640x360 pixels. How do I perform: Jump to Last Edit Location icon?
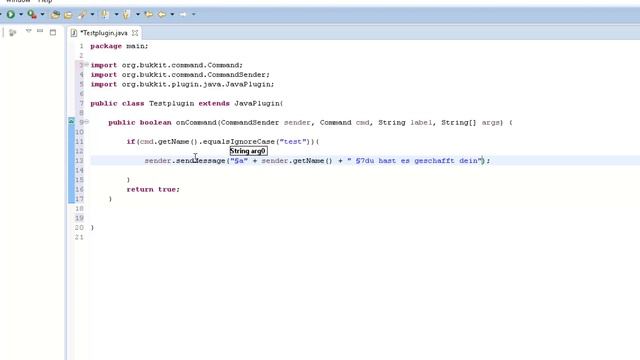pyautogui.click(x=149, y=14)
